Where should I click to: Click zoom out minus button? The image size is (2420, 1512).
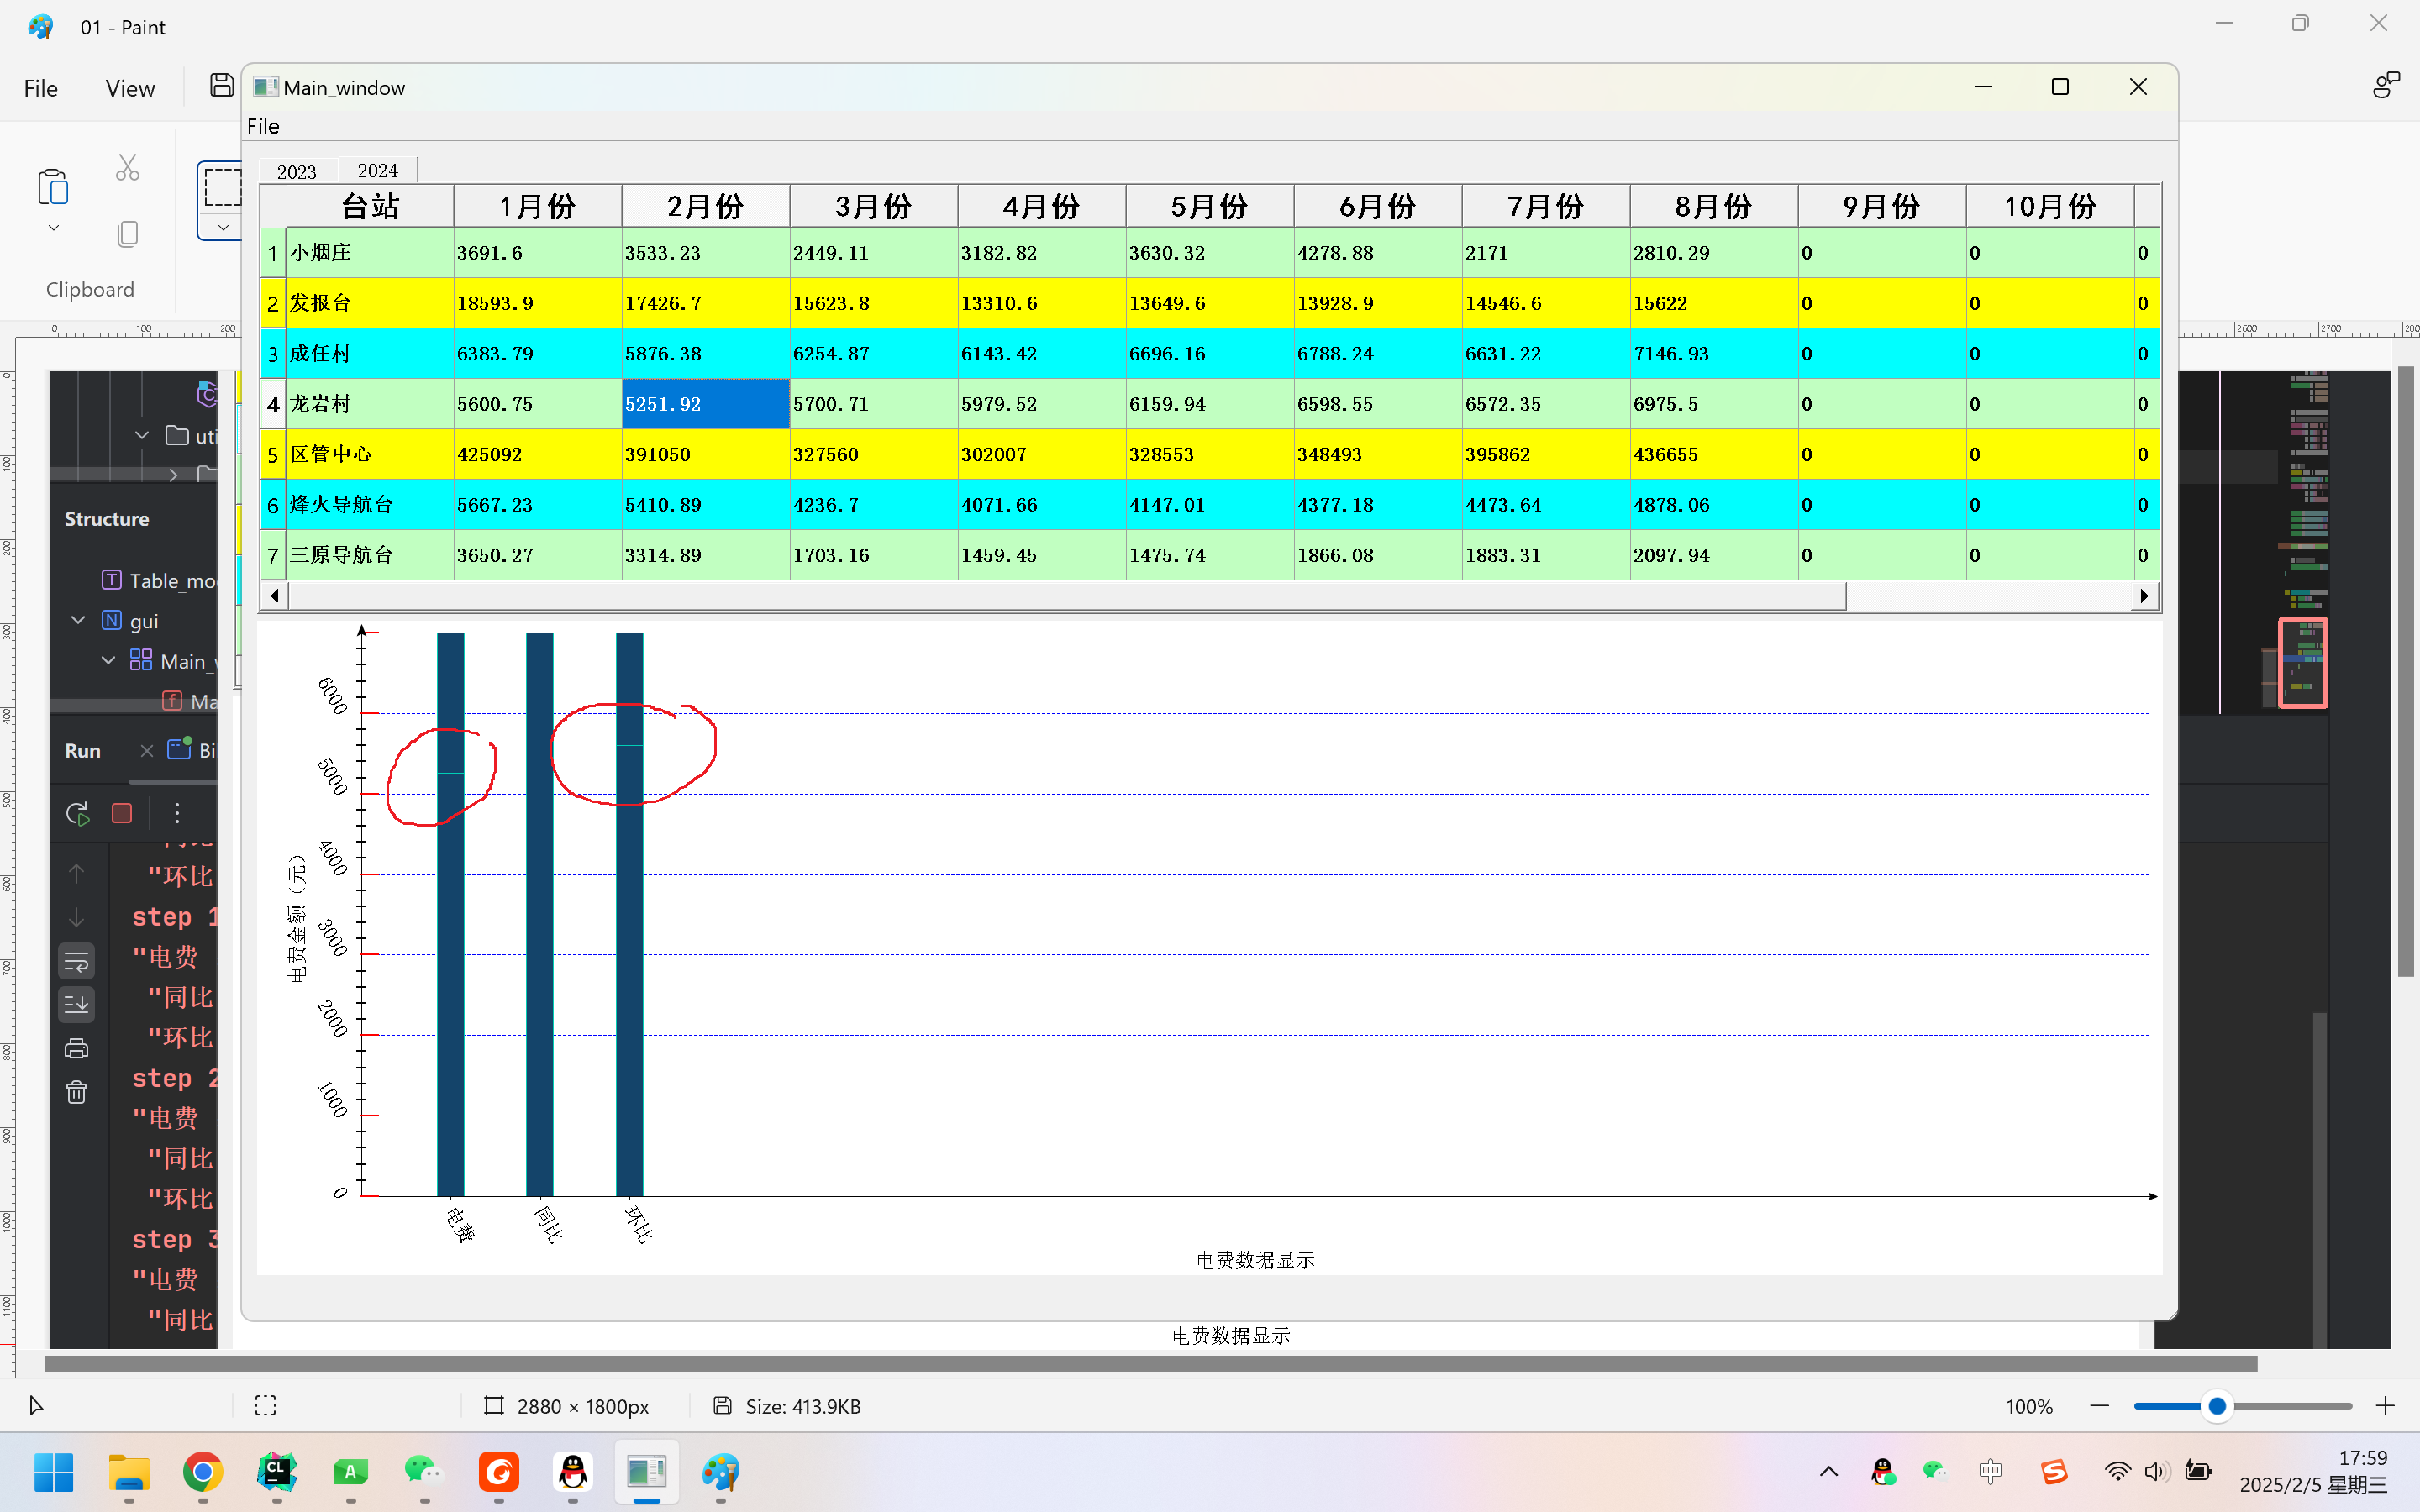(x=2099, y=1406)
